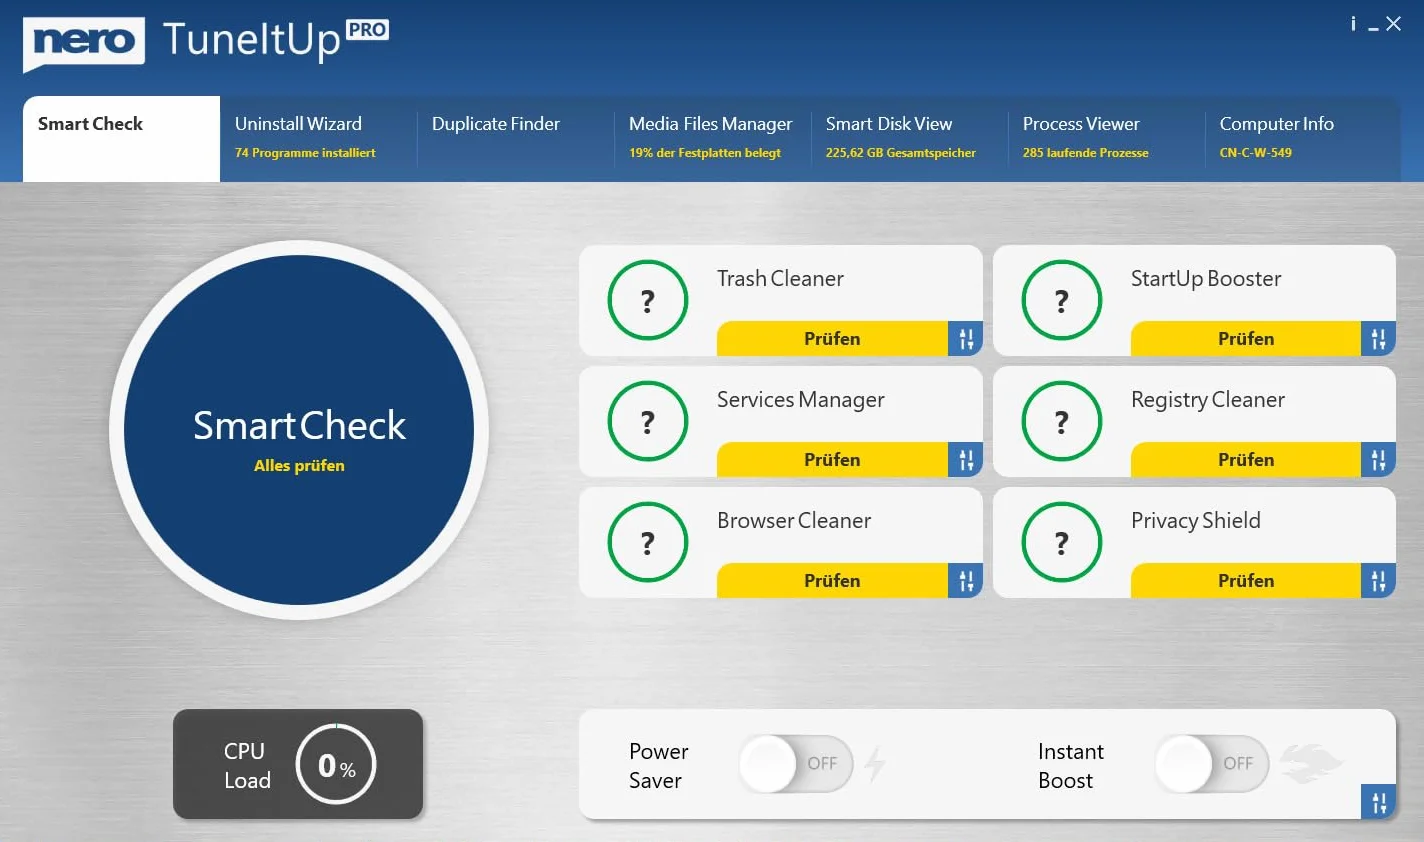This screenshot has width=1424, height=842.
Task: Open Registry Cleaner settings sliders icon
Action: (1378, 460)
